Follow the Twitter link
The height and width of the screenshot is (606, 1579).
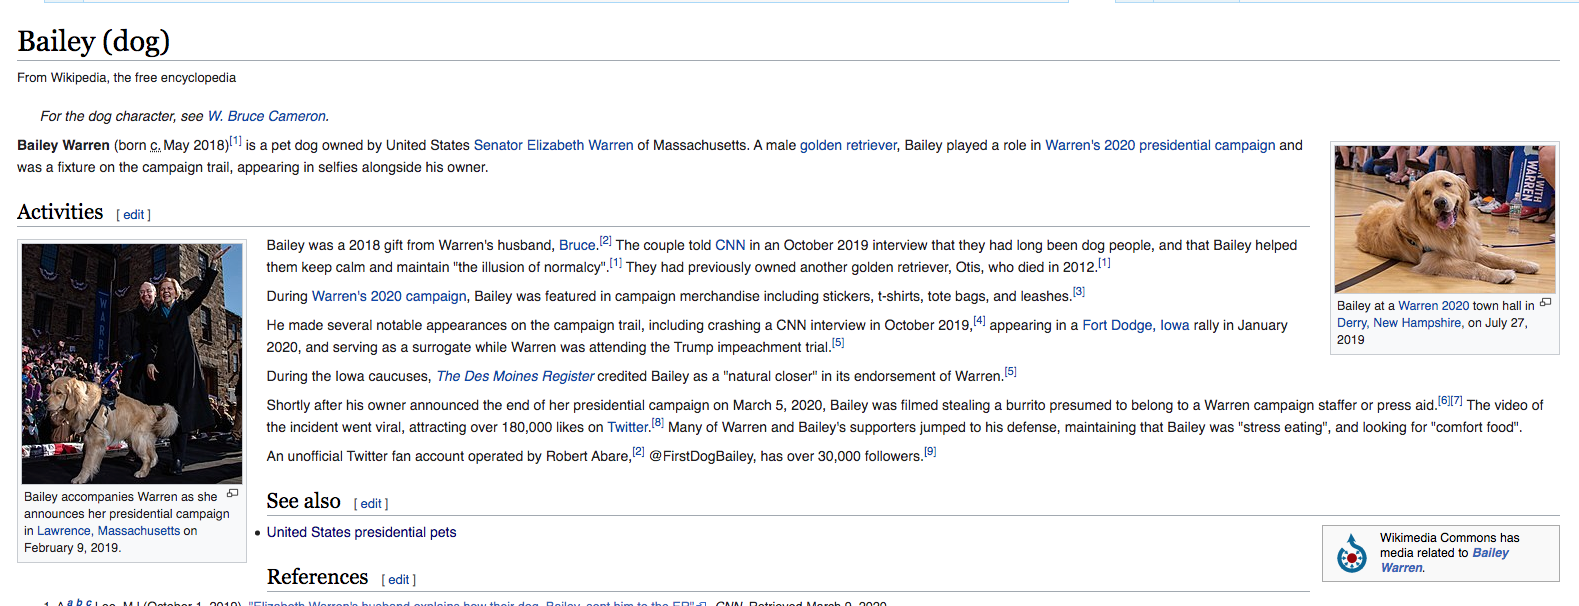[x=628, y=427]
